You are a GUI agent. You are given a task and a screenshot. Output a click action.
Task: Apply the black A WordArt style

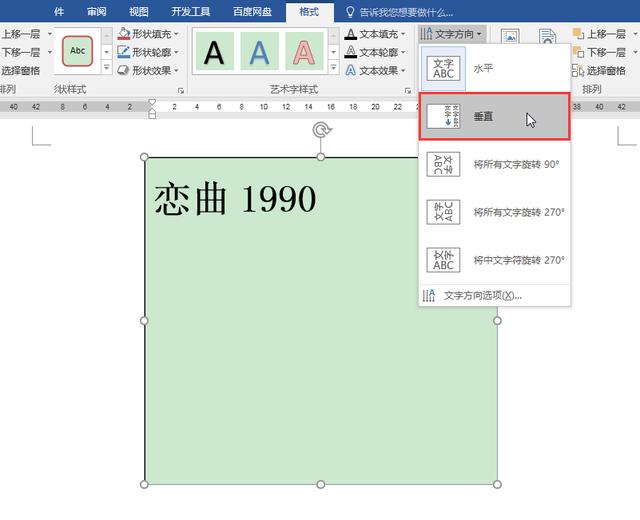pyautogui.click(x=215, y=52)
